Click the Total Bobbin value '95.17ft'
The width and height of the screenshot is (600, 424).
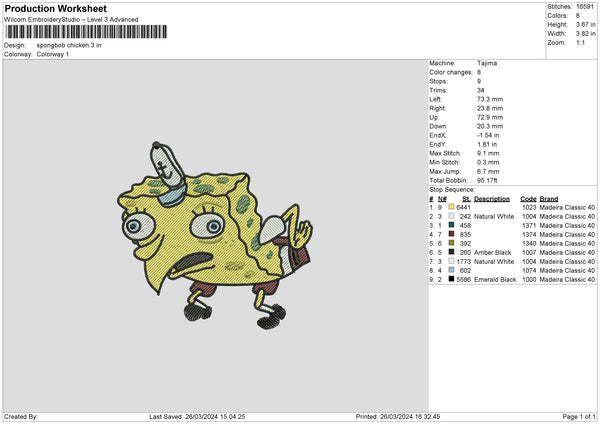487,180
